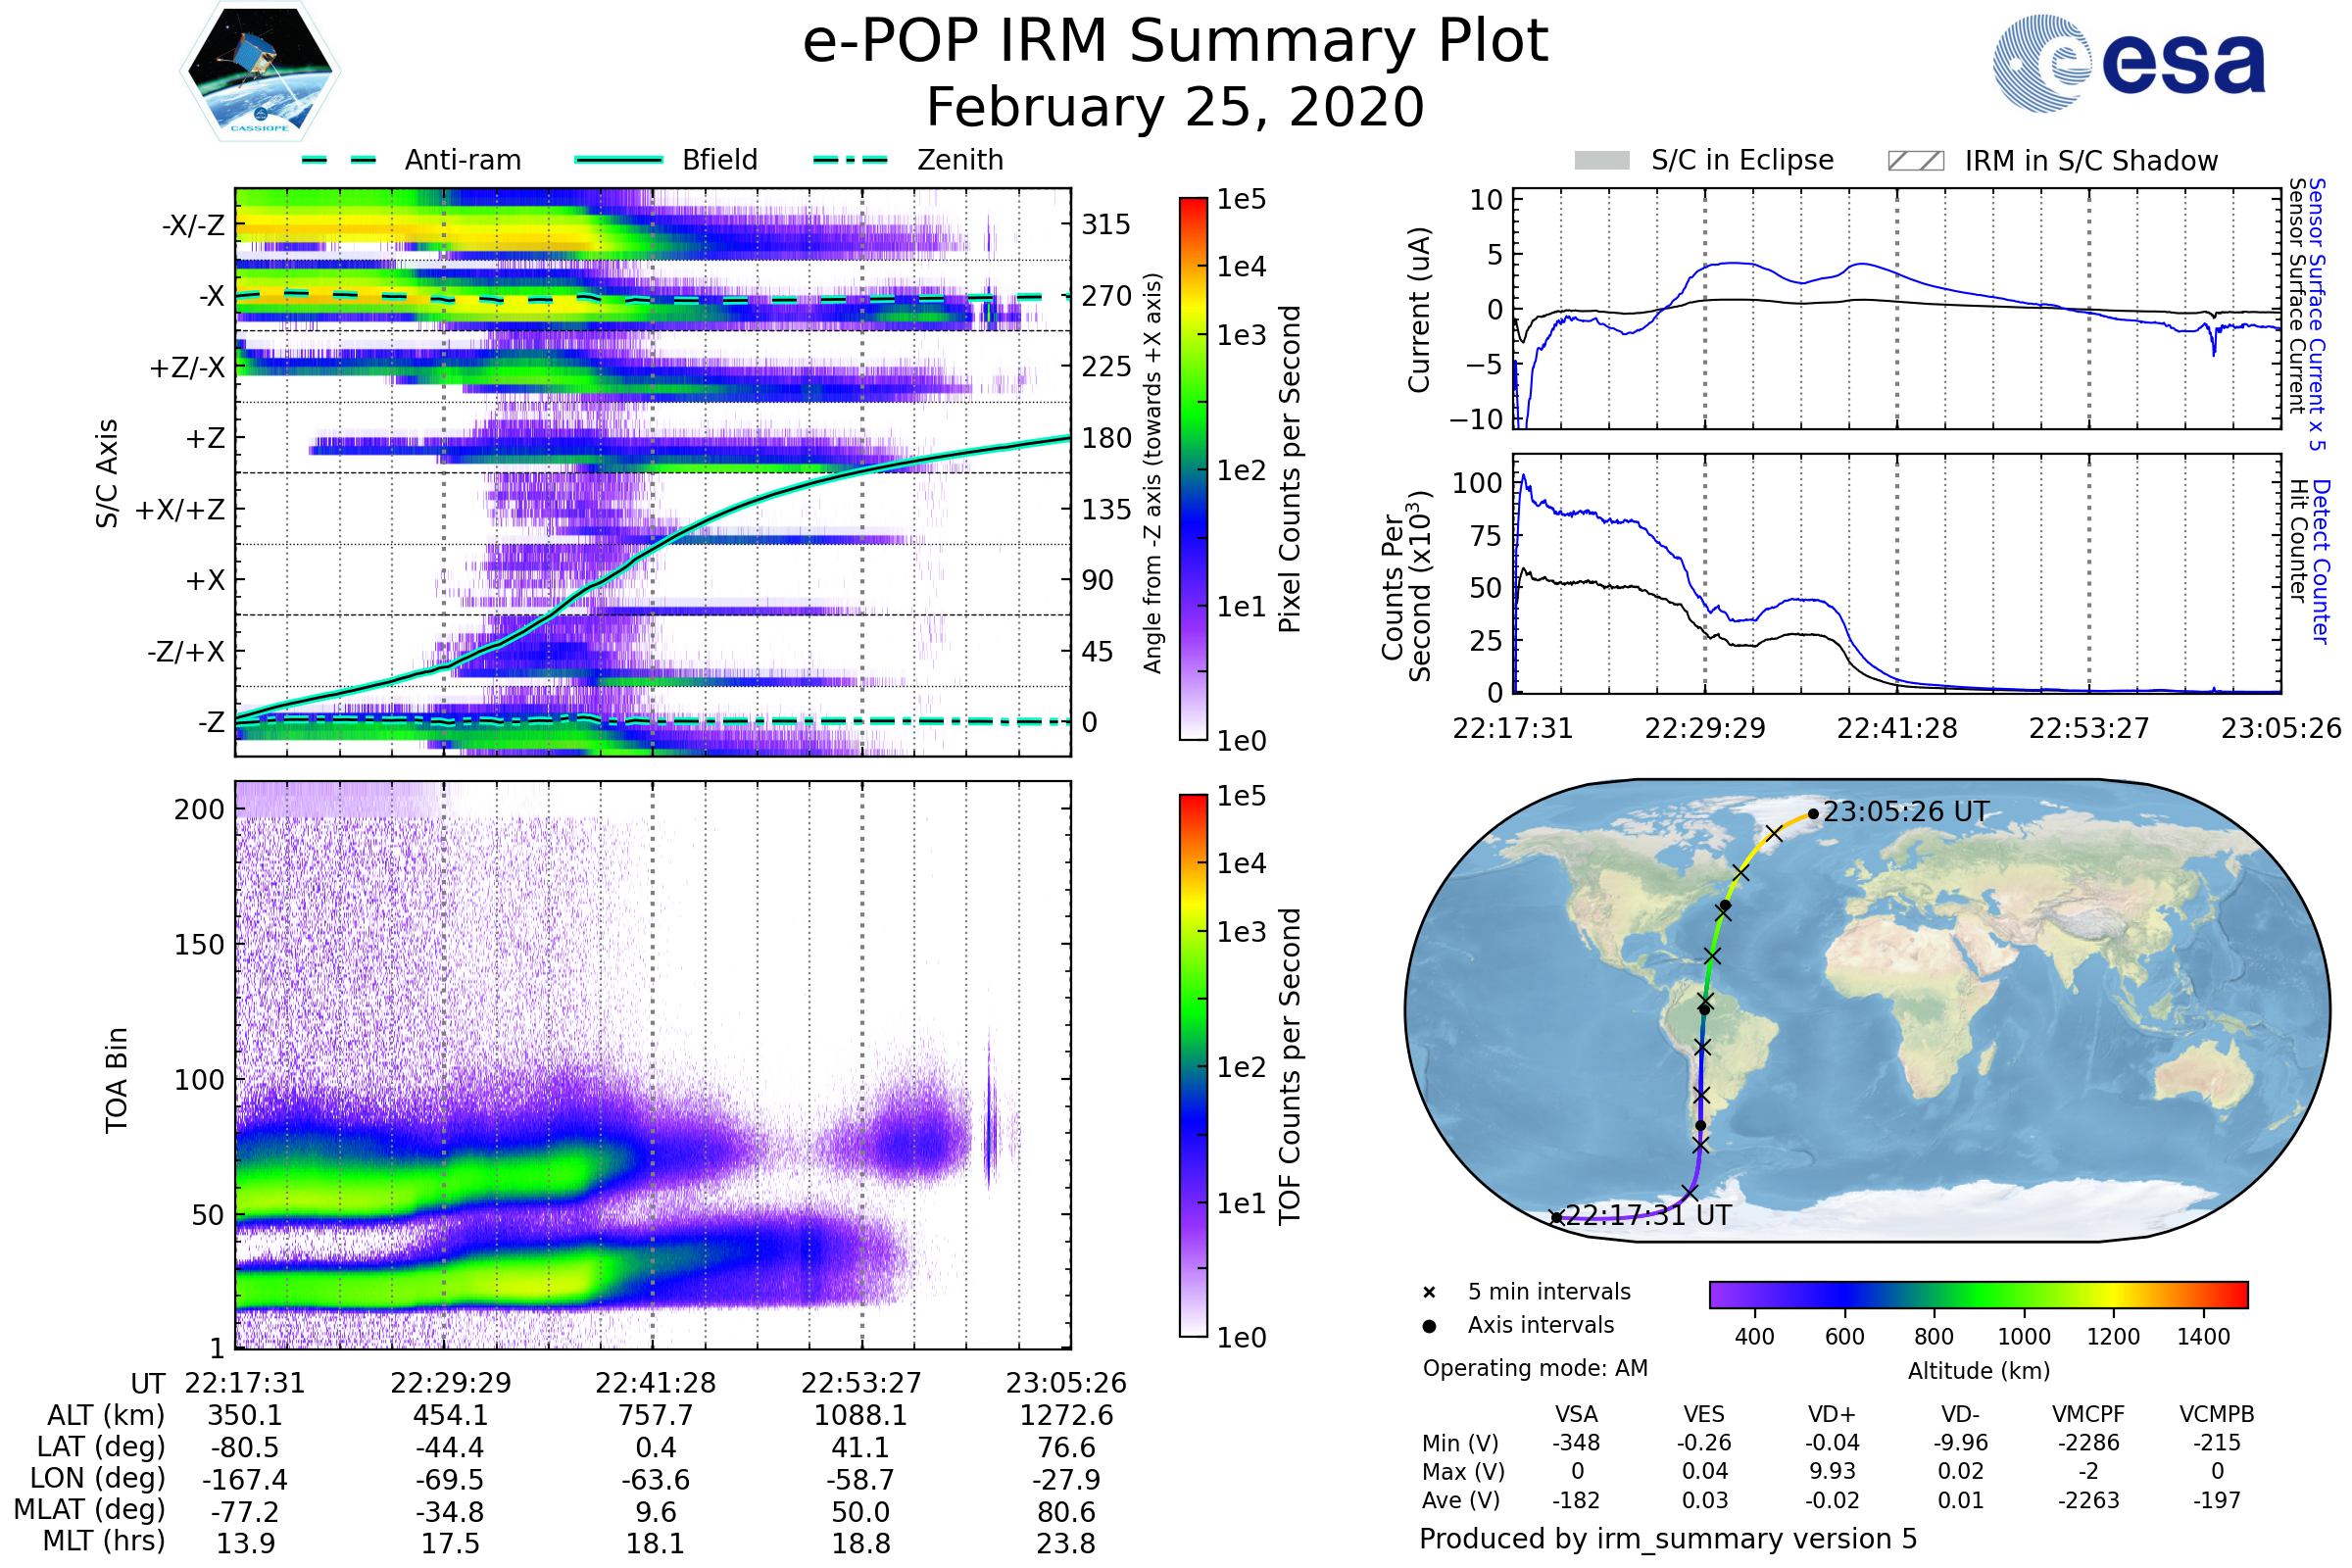Click the TOF Counts per Second colorbar
Image resolution: width=2352 pixels, height=1568 pixels.
(1193, 1065)
